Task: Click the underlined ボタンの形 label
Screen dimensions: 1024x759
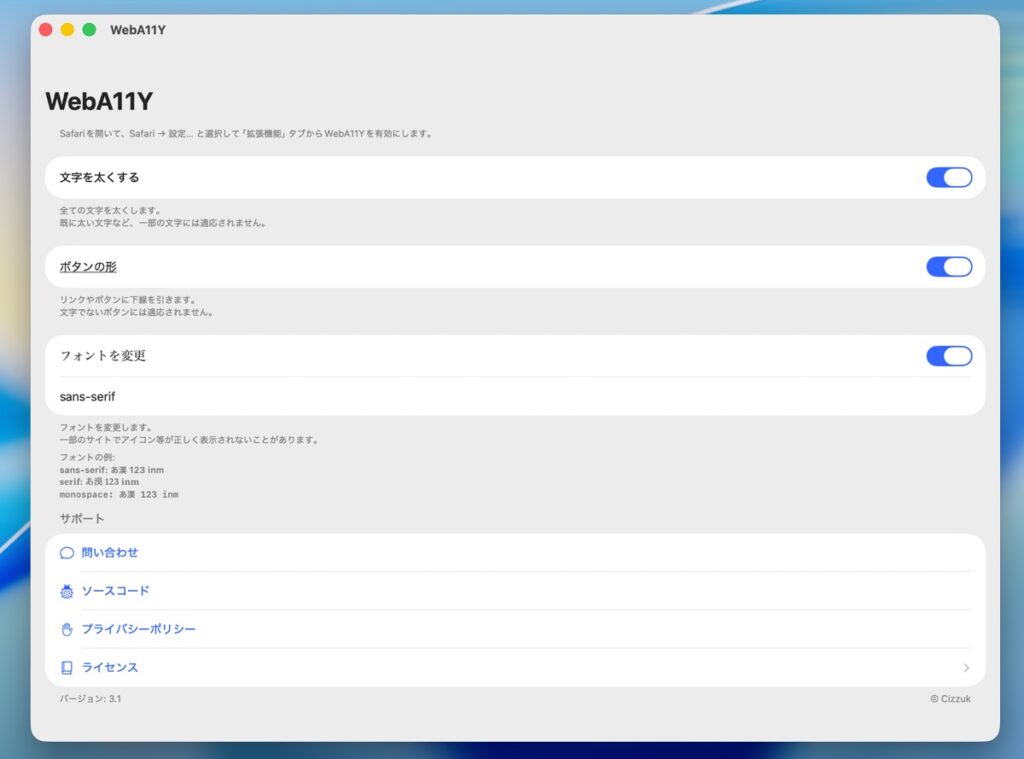Action: coord(88,267)
